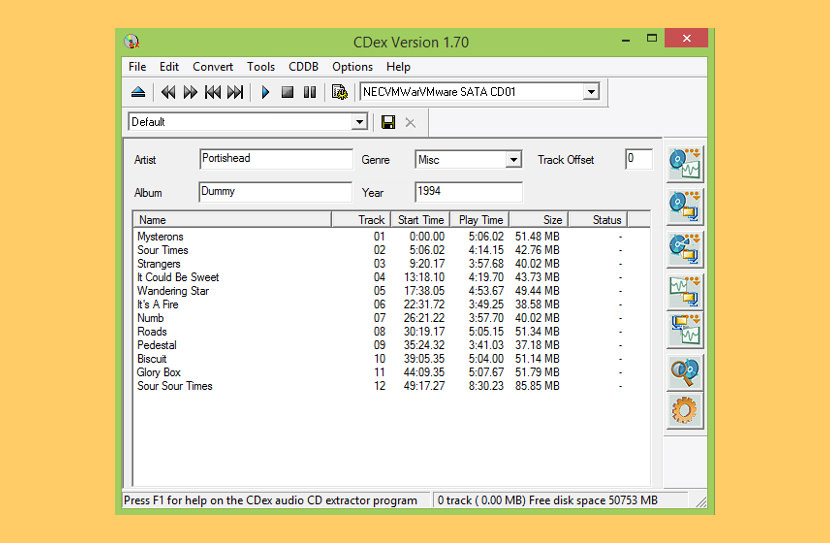Open the Genre dropdown showing Misc
Viewport: 830px width, 543px height.
512,159
